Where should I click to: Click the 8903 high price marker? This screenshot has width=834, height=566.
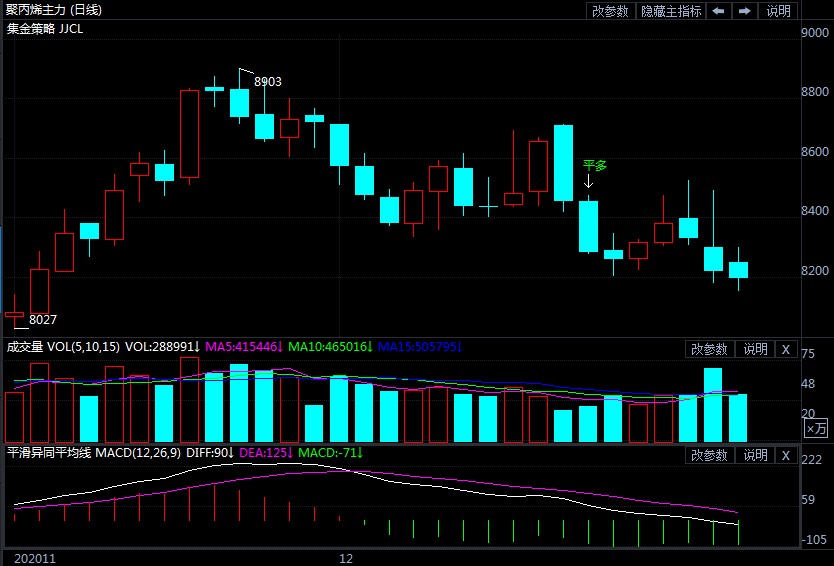(x=267, y=81)
